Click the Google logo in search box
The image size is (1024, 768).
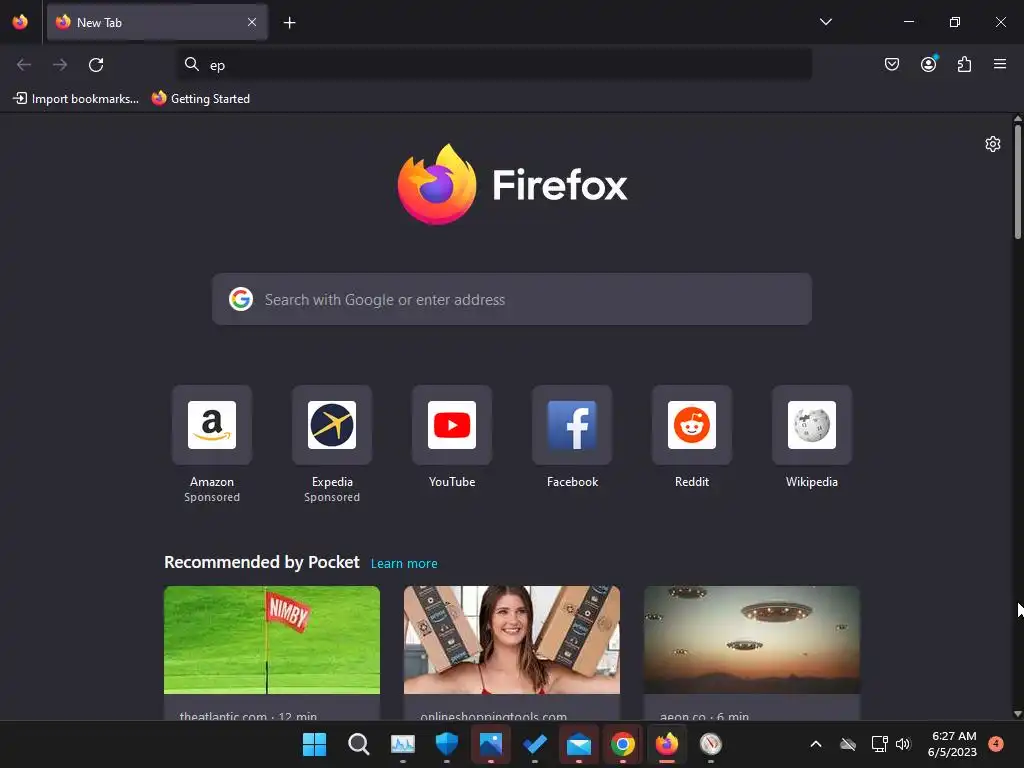240,299
